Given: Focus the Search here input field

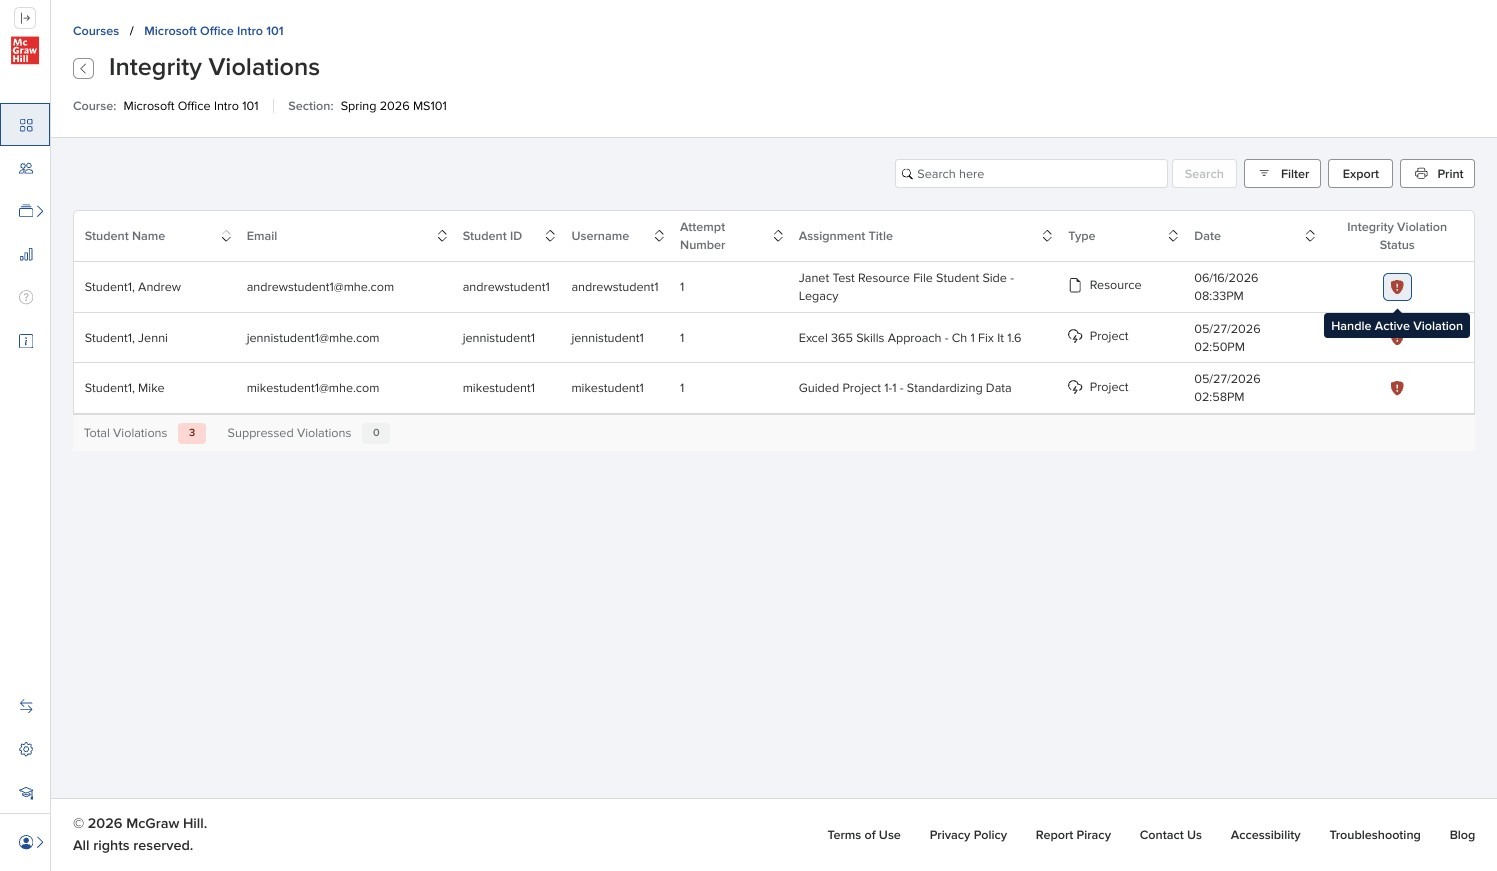Looking at the screenshot, I should point(1031,174).
